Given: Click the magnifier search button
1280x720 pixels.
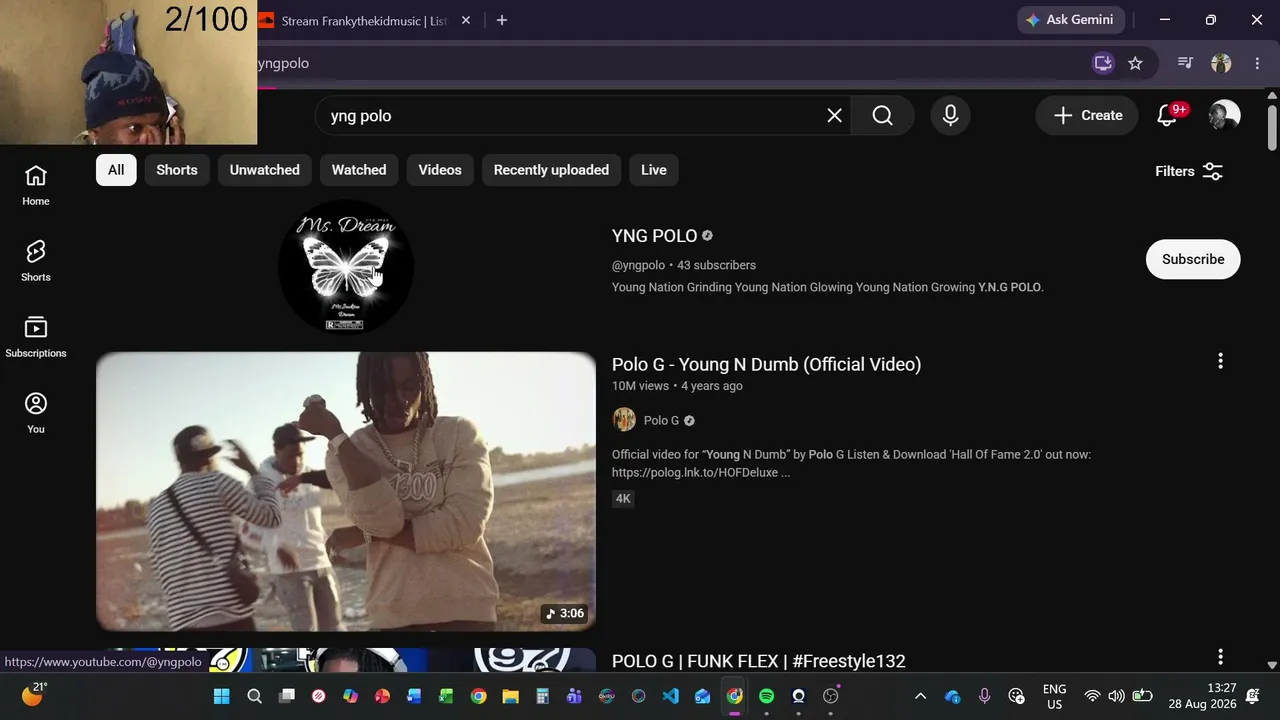Looking at the screenshot, I should click(882, 116).
